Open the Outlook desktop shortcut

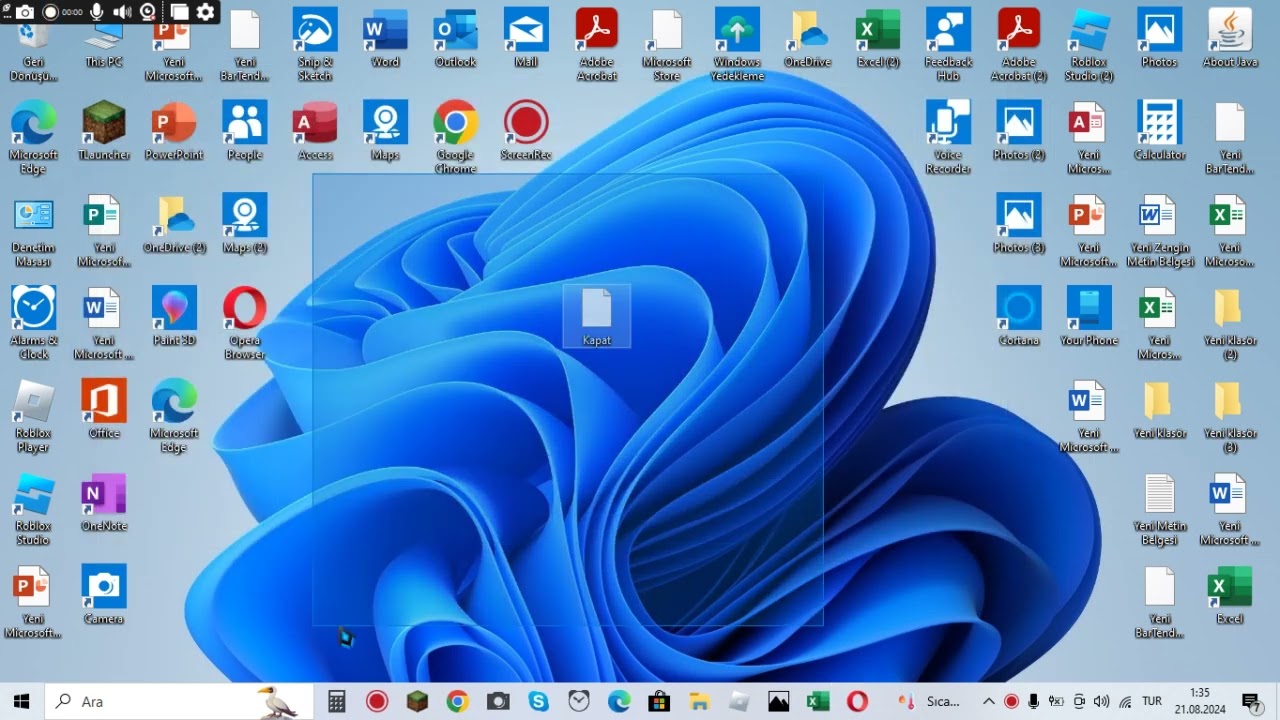pyautogui.click(x=455, y=38)
